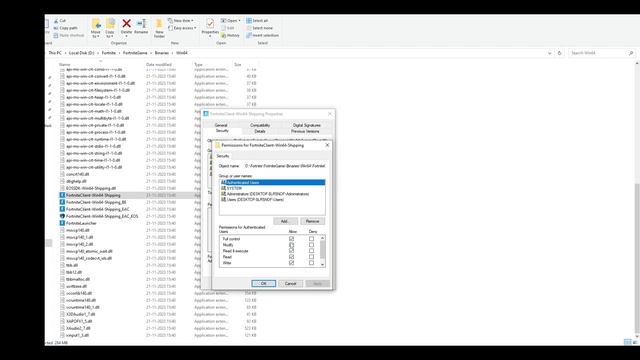640x360 pixels.
Task: Click the Rename icon in ribbon
Action: tap(141, 24)
